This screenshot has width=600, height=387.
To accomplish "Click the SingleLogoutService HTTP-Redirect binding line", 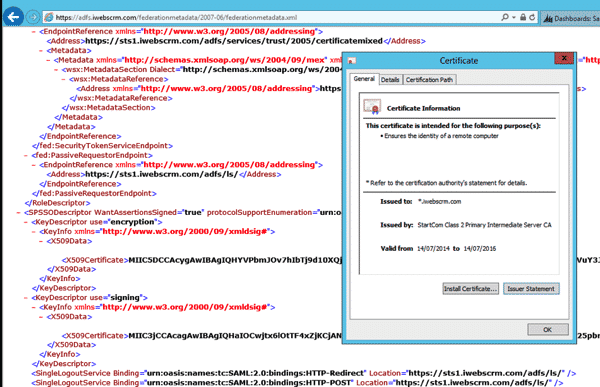I will (x=304, y=373).
